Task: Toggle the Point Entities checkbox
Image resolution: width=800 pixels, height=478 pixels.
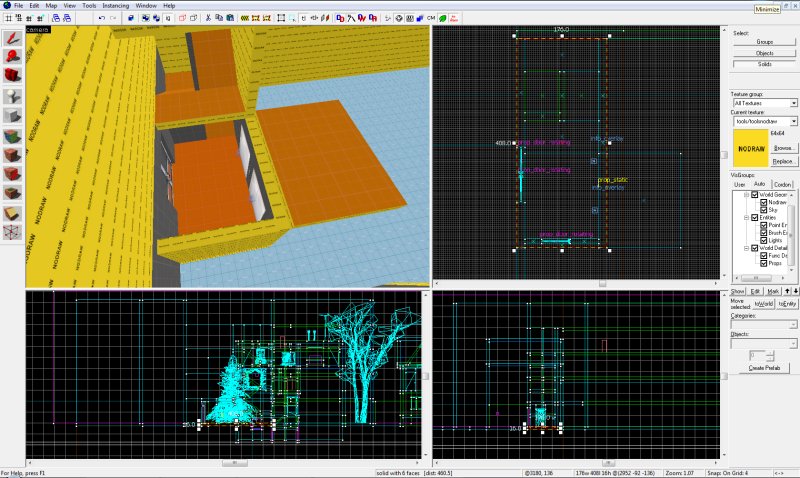Action: click(x=764, y=225)
